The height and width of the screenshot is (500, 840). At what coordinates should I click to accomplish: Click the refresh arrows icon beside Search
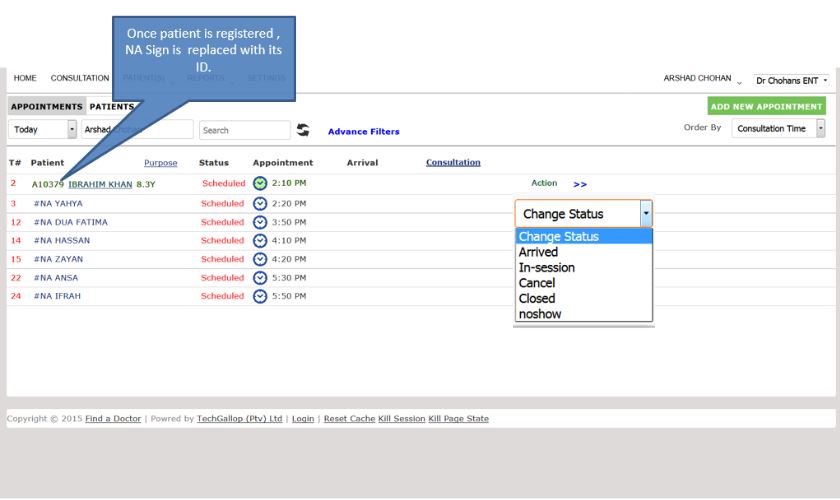click(x=303, y=130)
